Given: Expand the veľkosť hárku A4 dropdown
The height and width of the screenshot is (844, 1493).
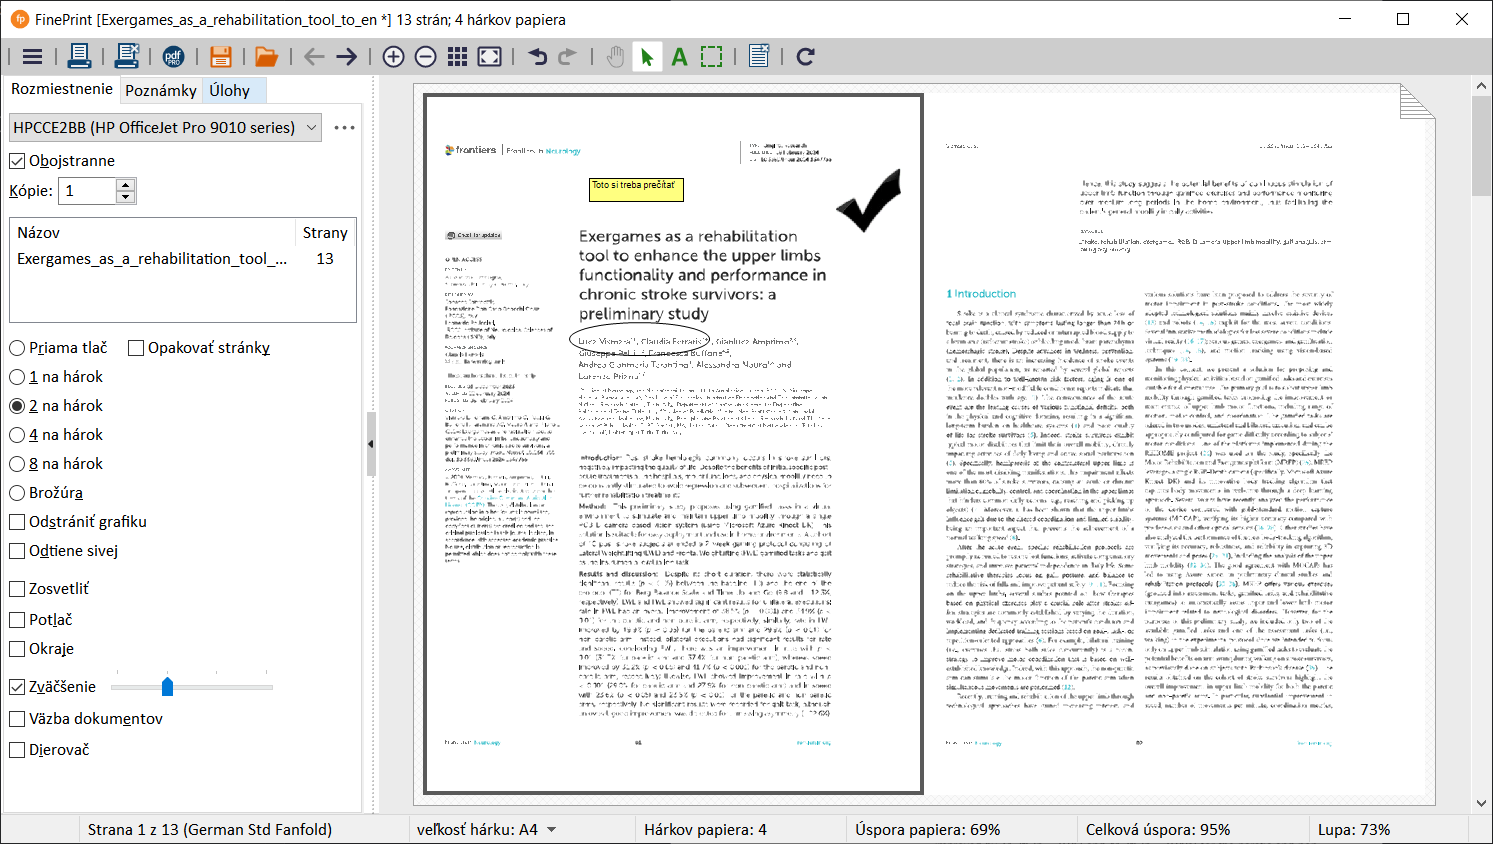Looking at the screenshot, I should (551, 830).
